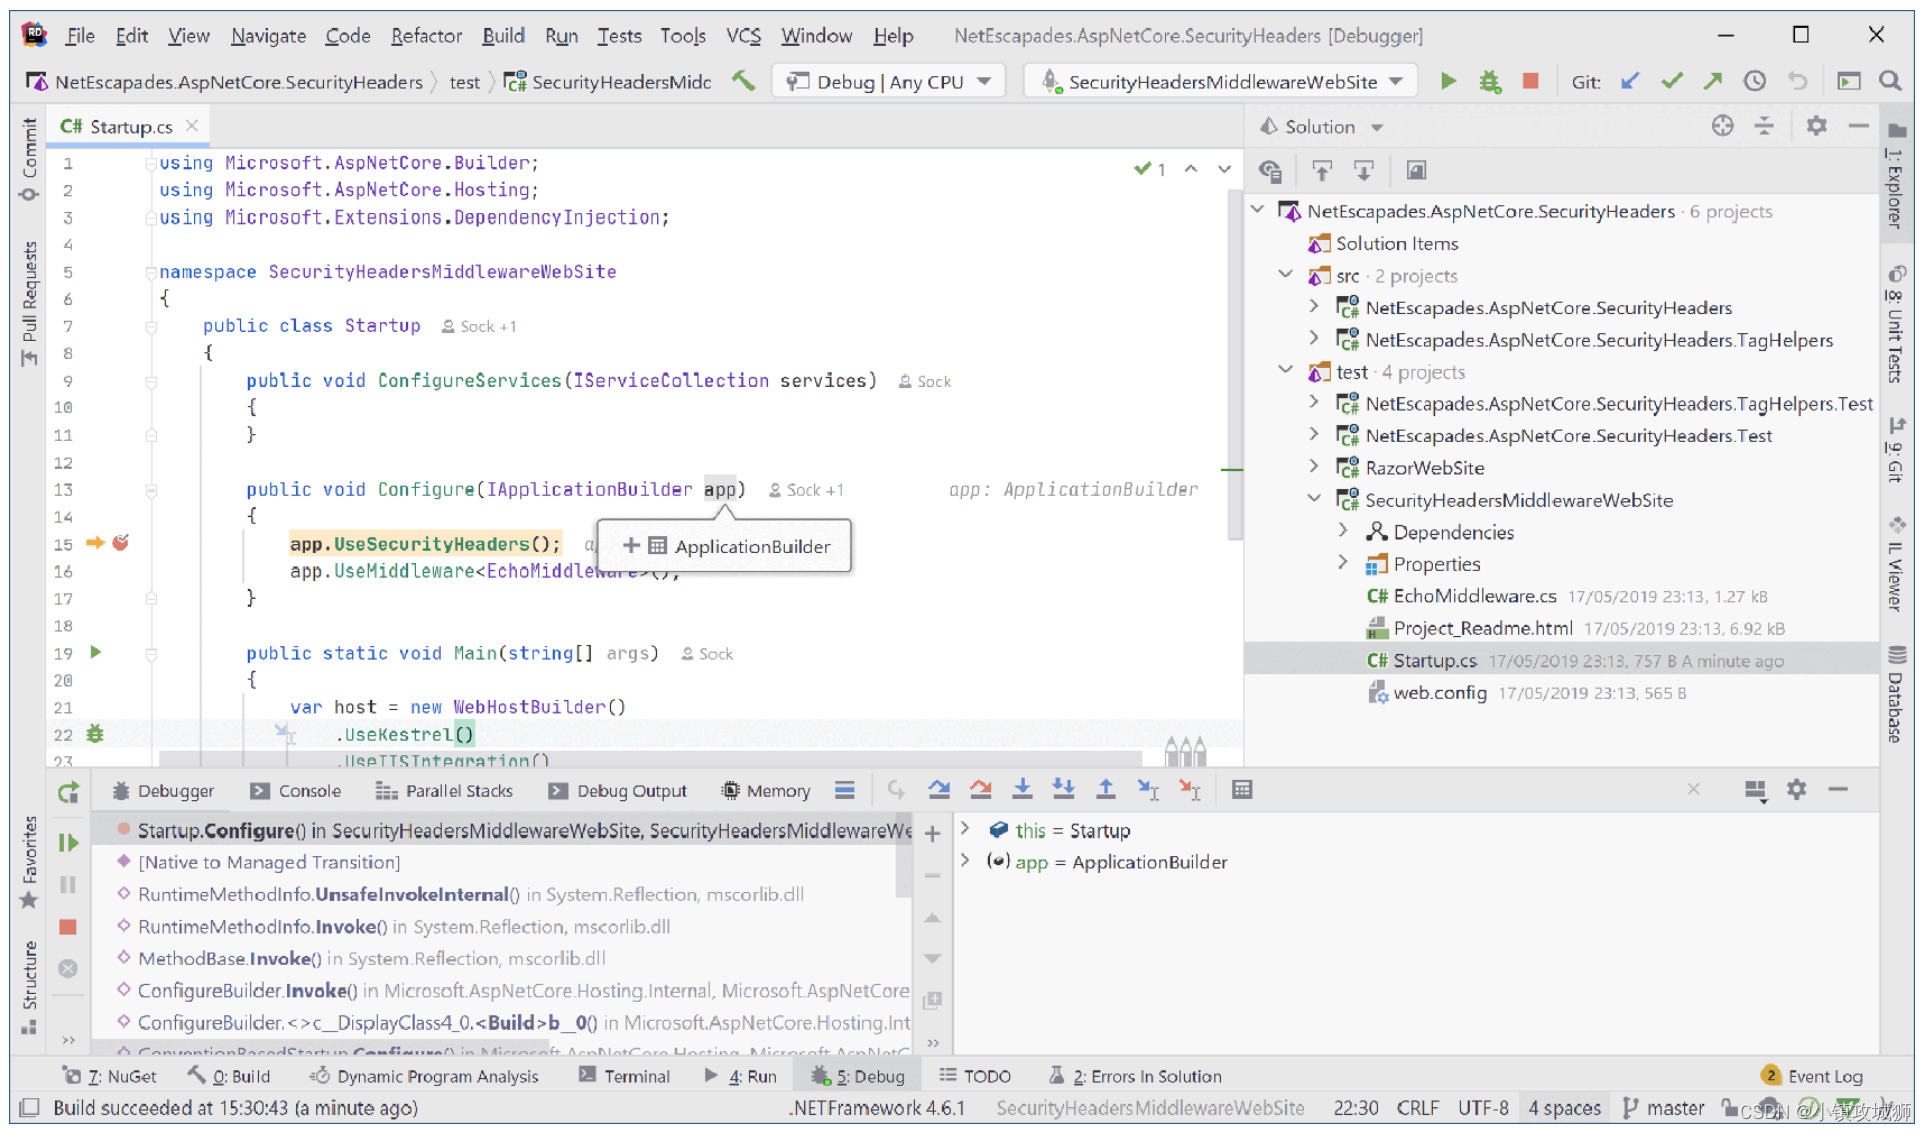Open the Terminal tool window button
The height and width of the screenshot is (1132, 1926).
click(x=624, y=1076)
